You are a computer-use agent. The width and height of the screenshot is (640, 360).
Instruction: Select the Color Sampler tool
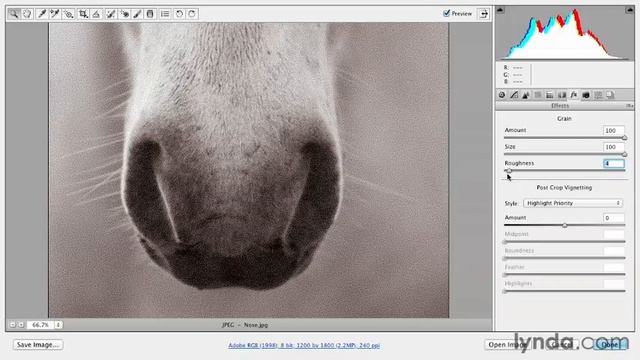tap(55, 14)
